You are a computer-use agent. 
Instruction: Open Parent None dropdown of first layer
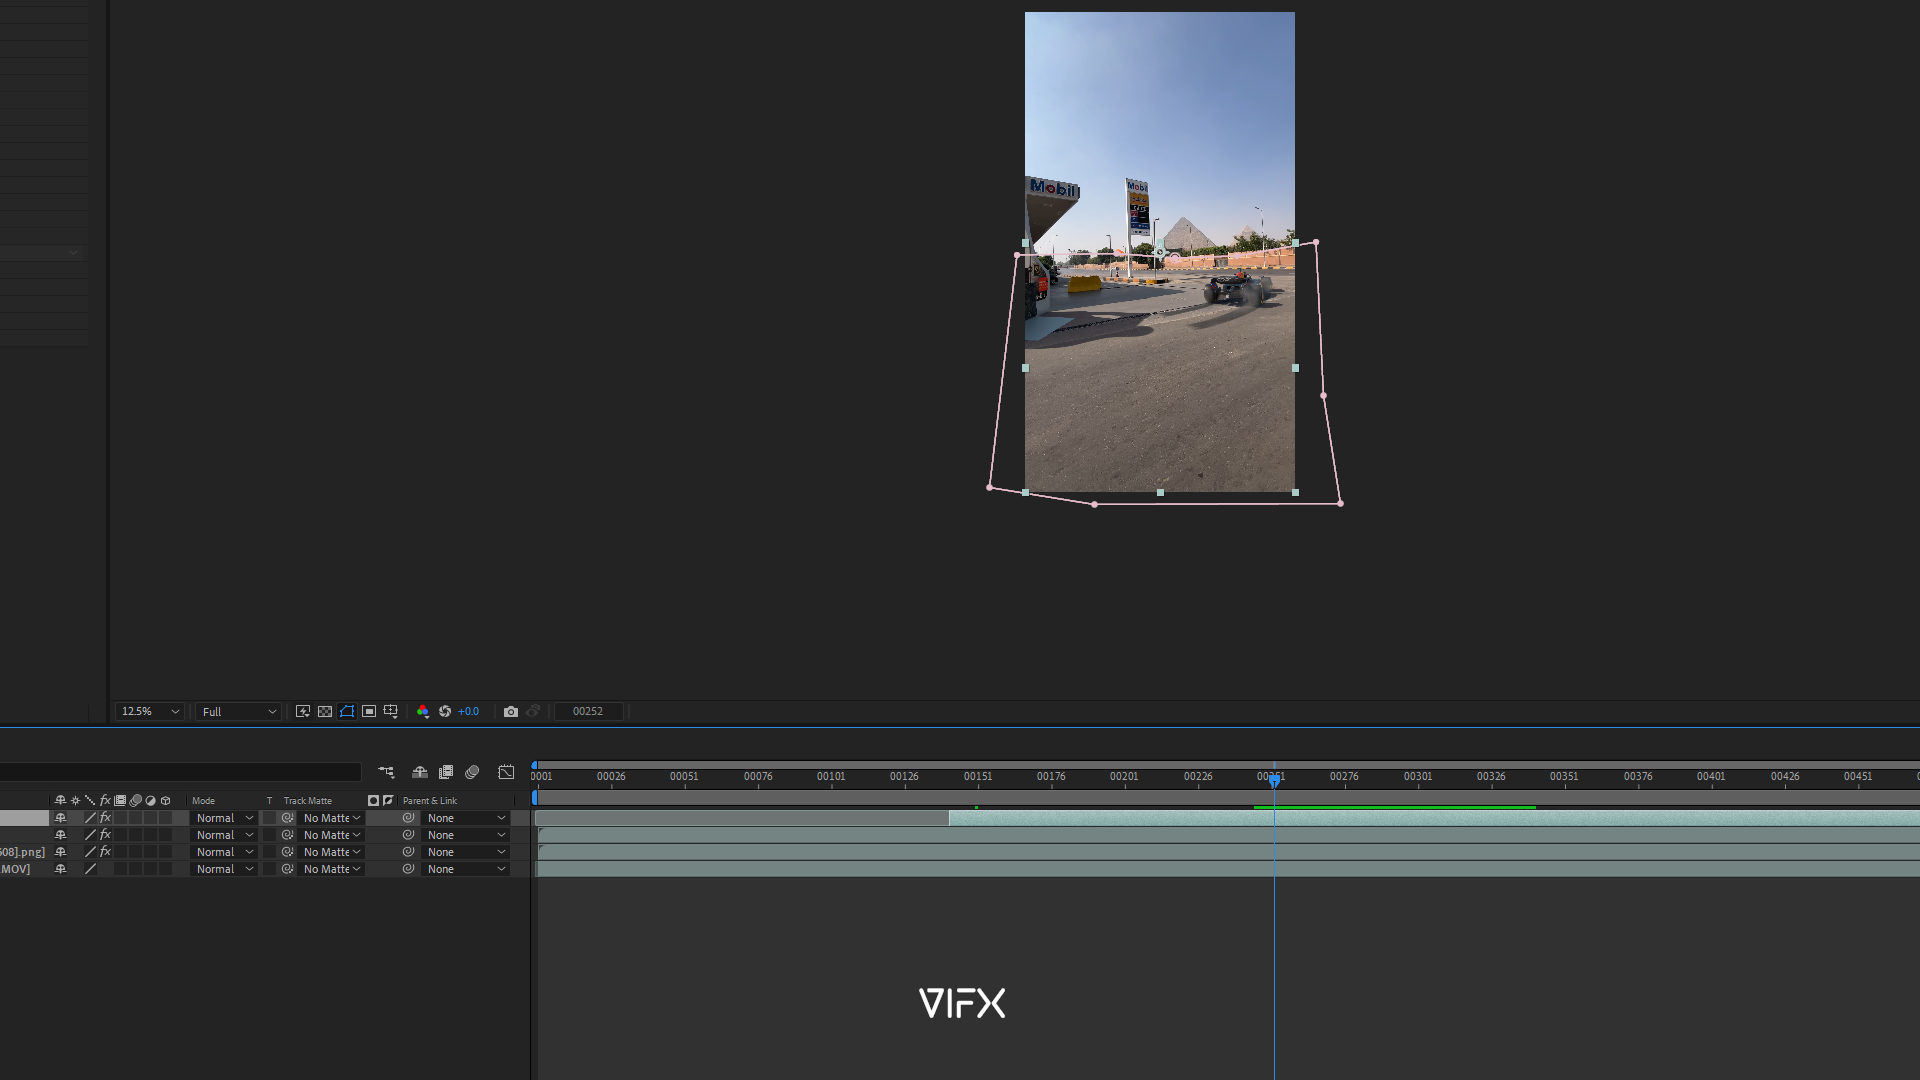tap(466, 818)
